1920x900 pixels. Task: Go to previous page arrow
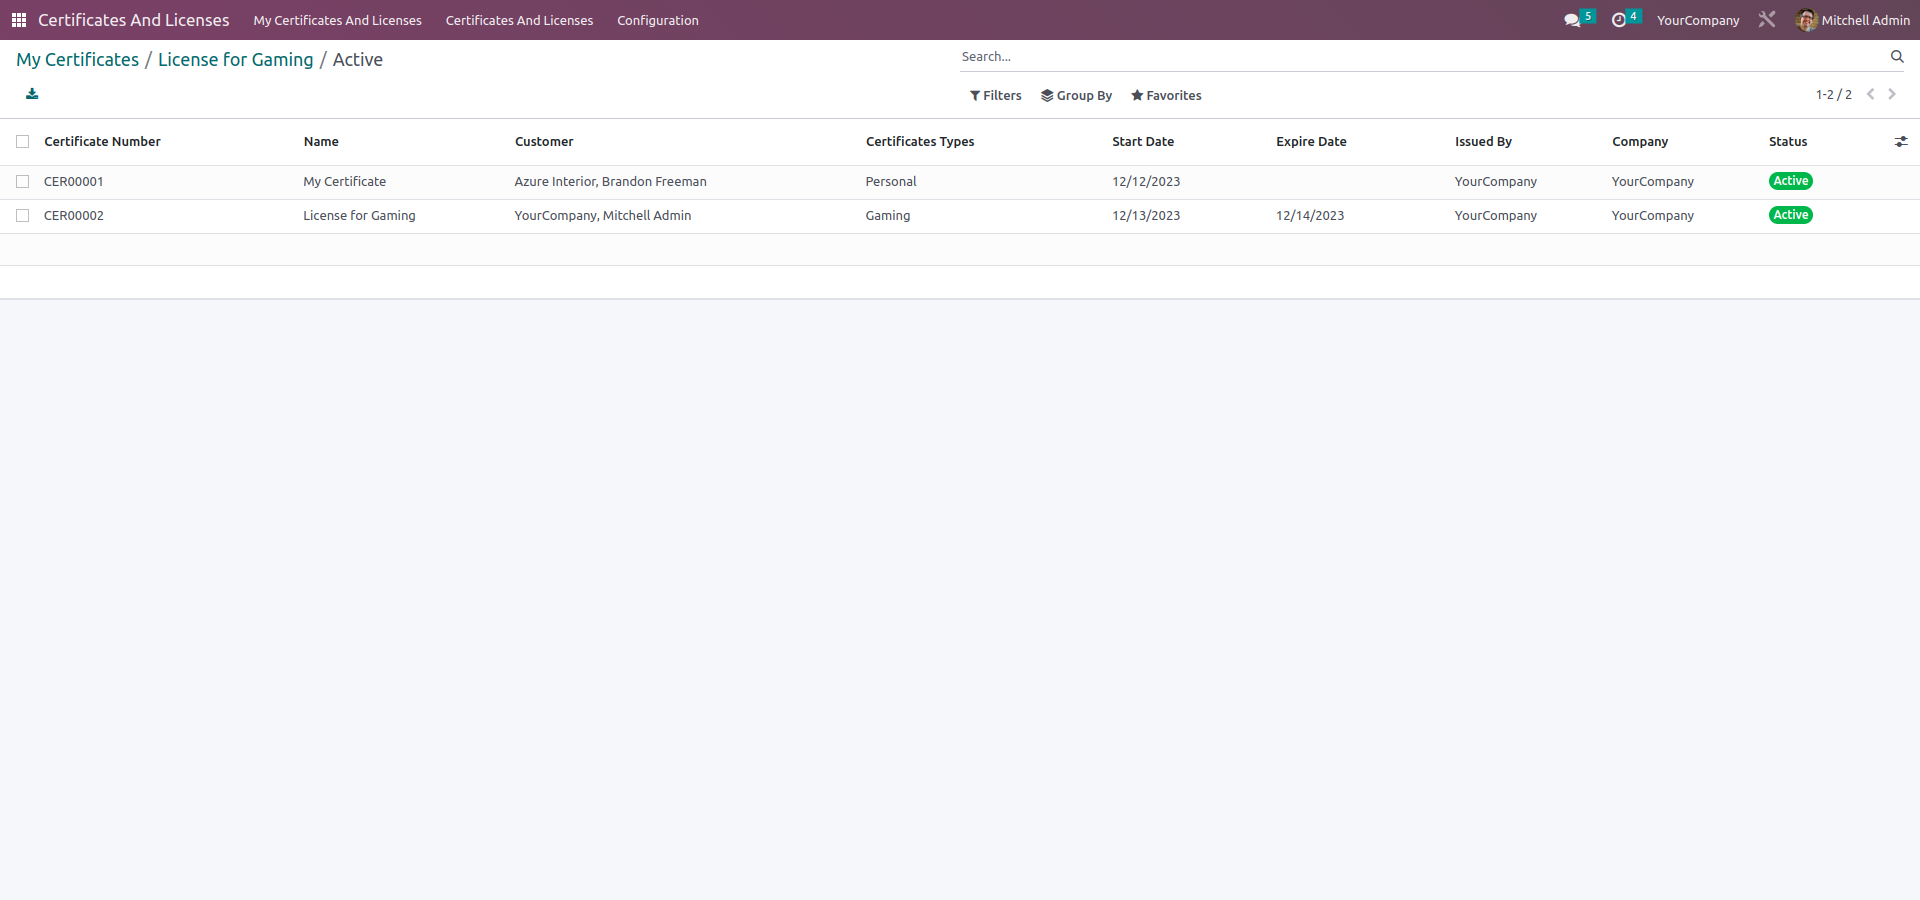[x=1870, y=94]
